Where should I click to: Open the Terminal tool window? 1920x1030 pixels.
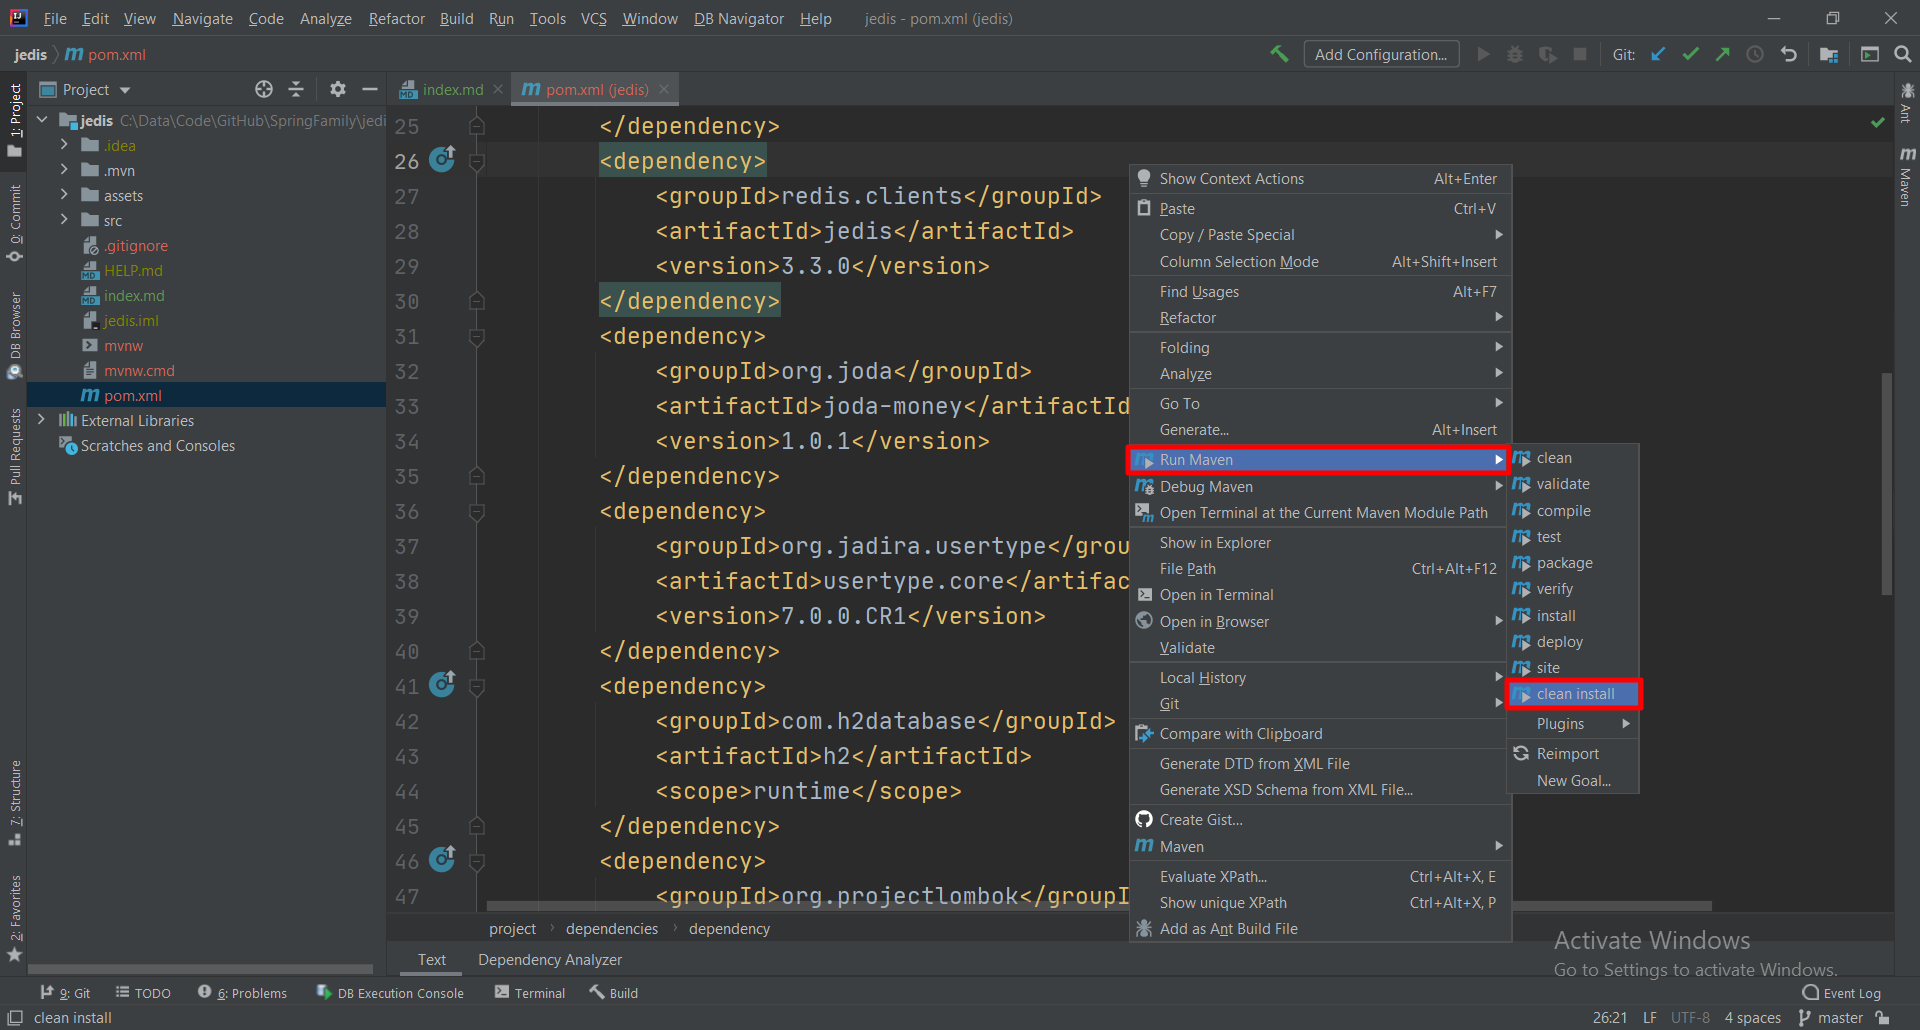(530, 993)
